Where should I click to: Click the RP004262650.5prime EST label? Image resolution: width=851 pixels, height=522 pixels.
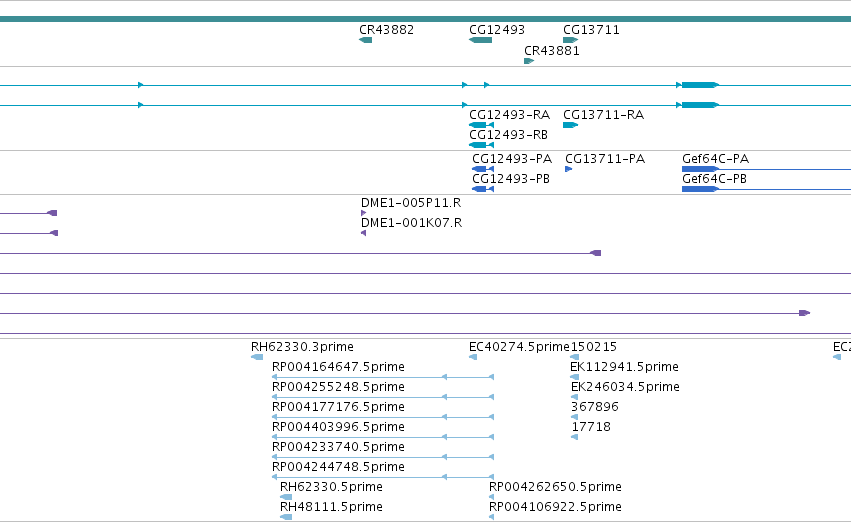point(555,487)
